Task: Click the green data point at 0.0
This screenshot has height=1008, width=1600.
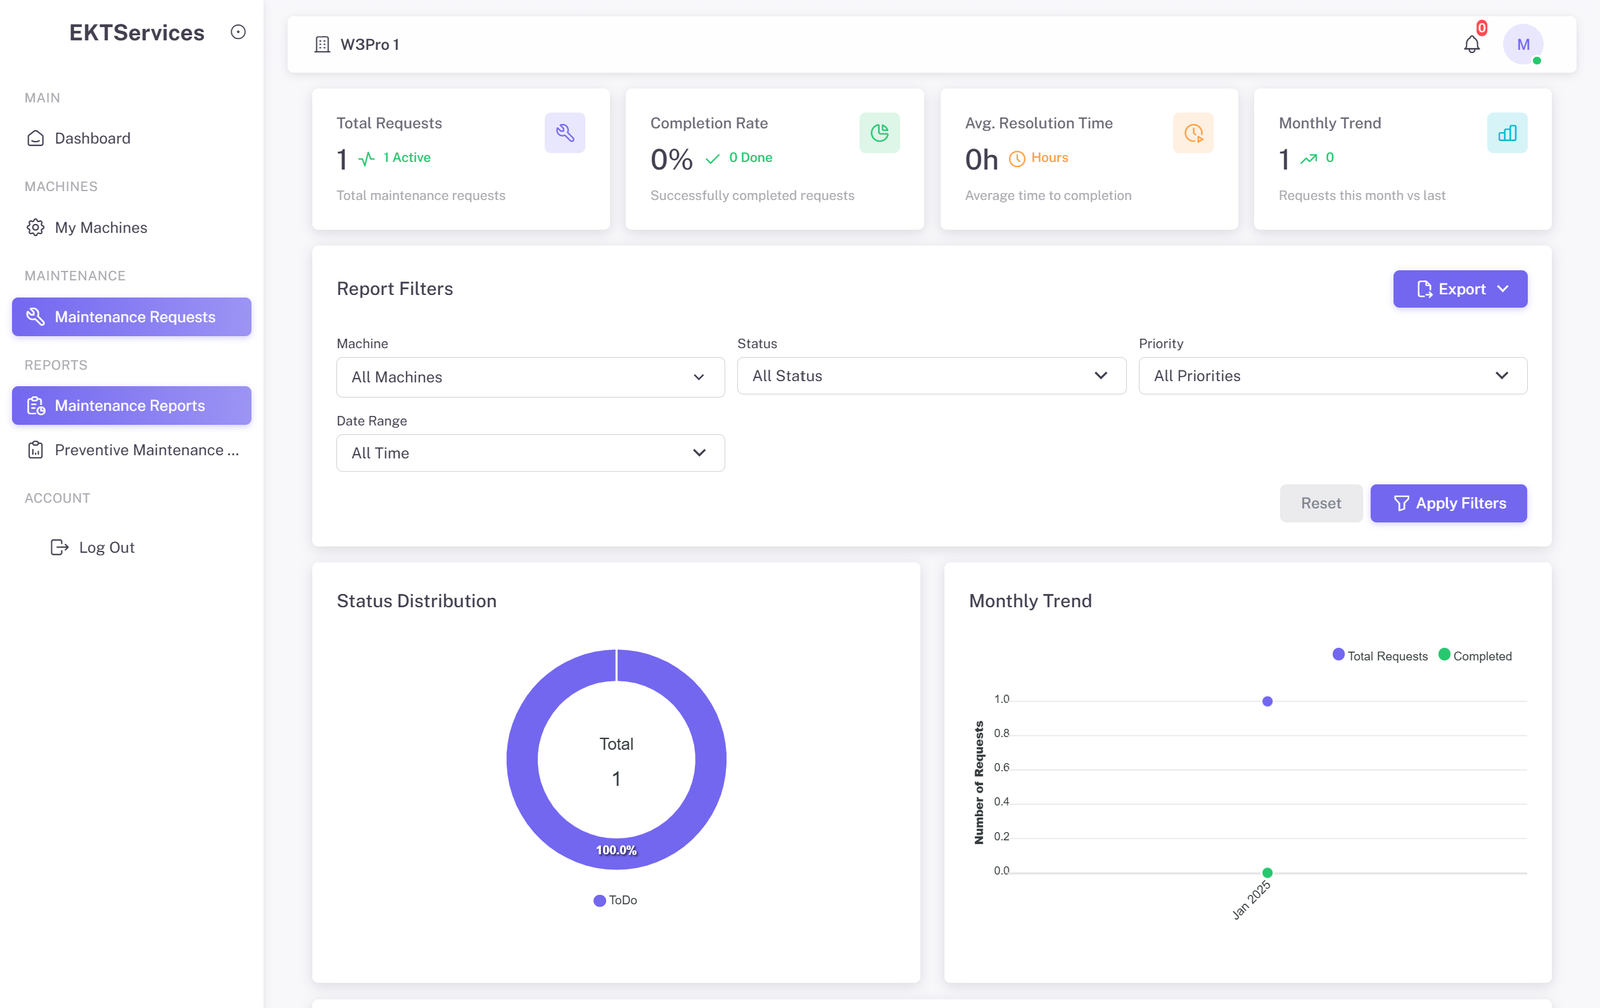Action: [x=1267, y=873]
